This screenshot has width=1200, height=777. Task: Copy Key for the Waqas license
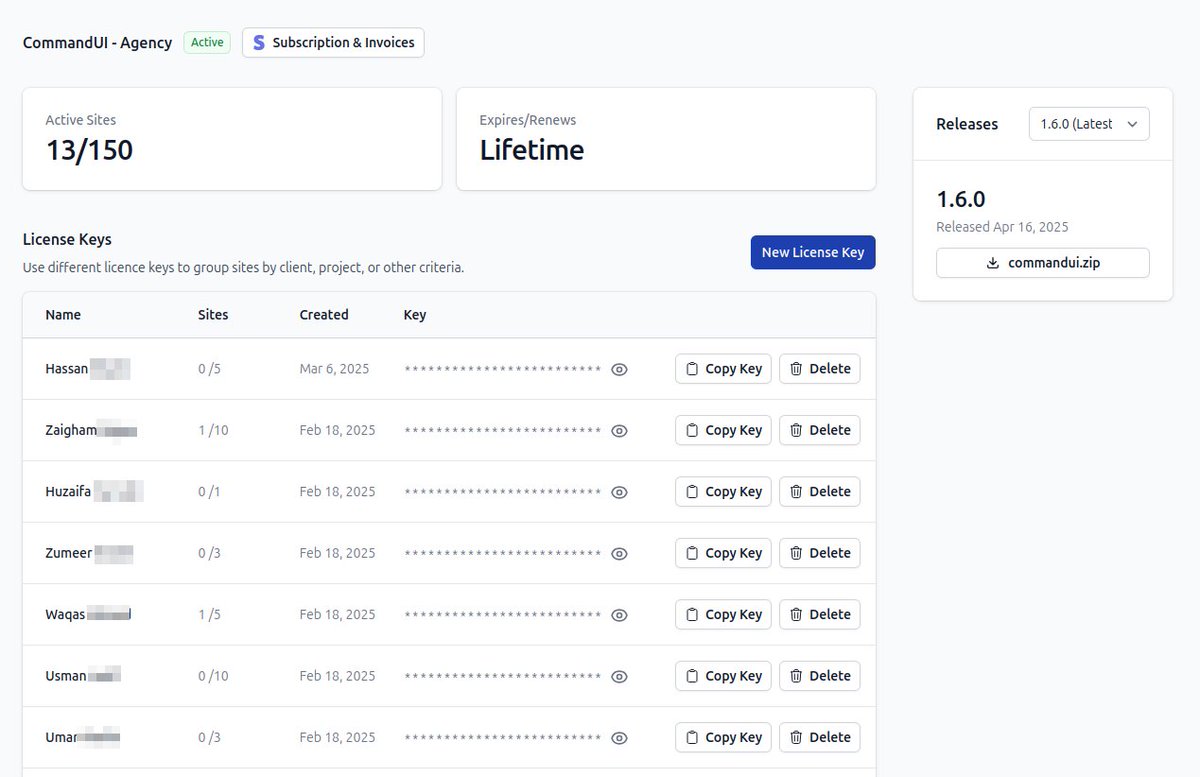click(x=723, y=614)
